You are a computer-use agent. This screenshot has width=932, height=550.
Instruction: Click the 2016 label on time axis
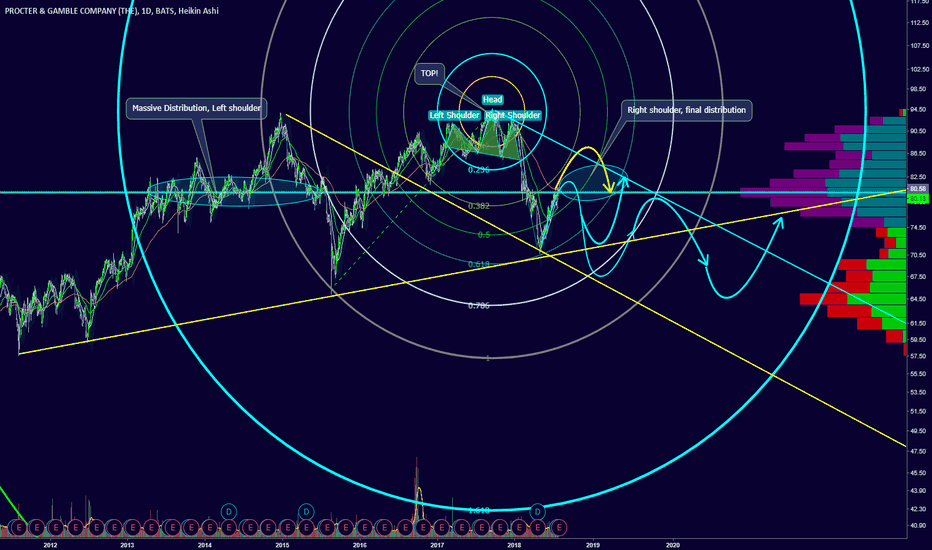[x=360, y=544]
